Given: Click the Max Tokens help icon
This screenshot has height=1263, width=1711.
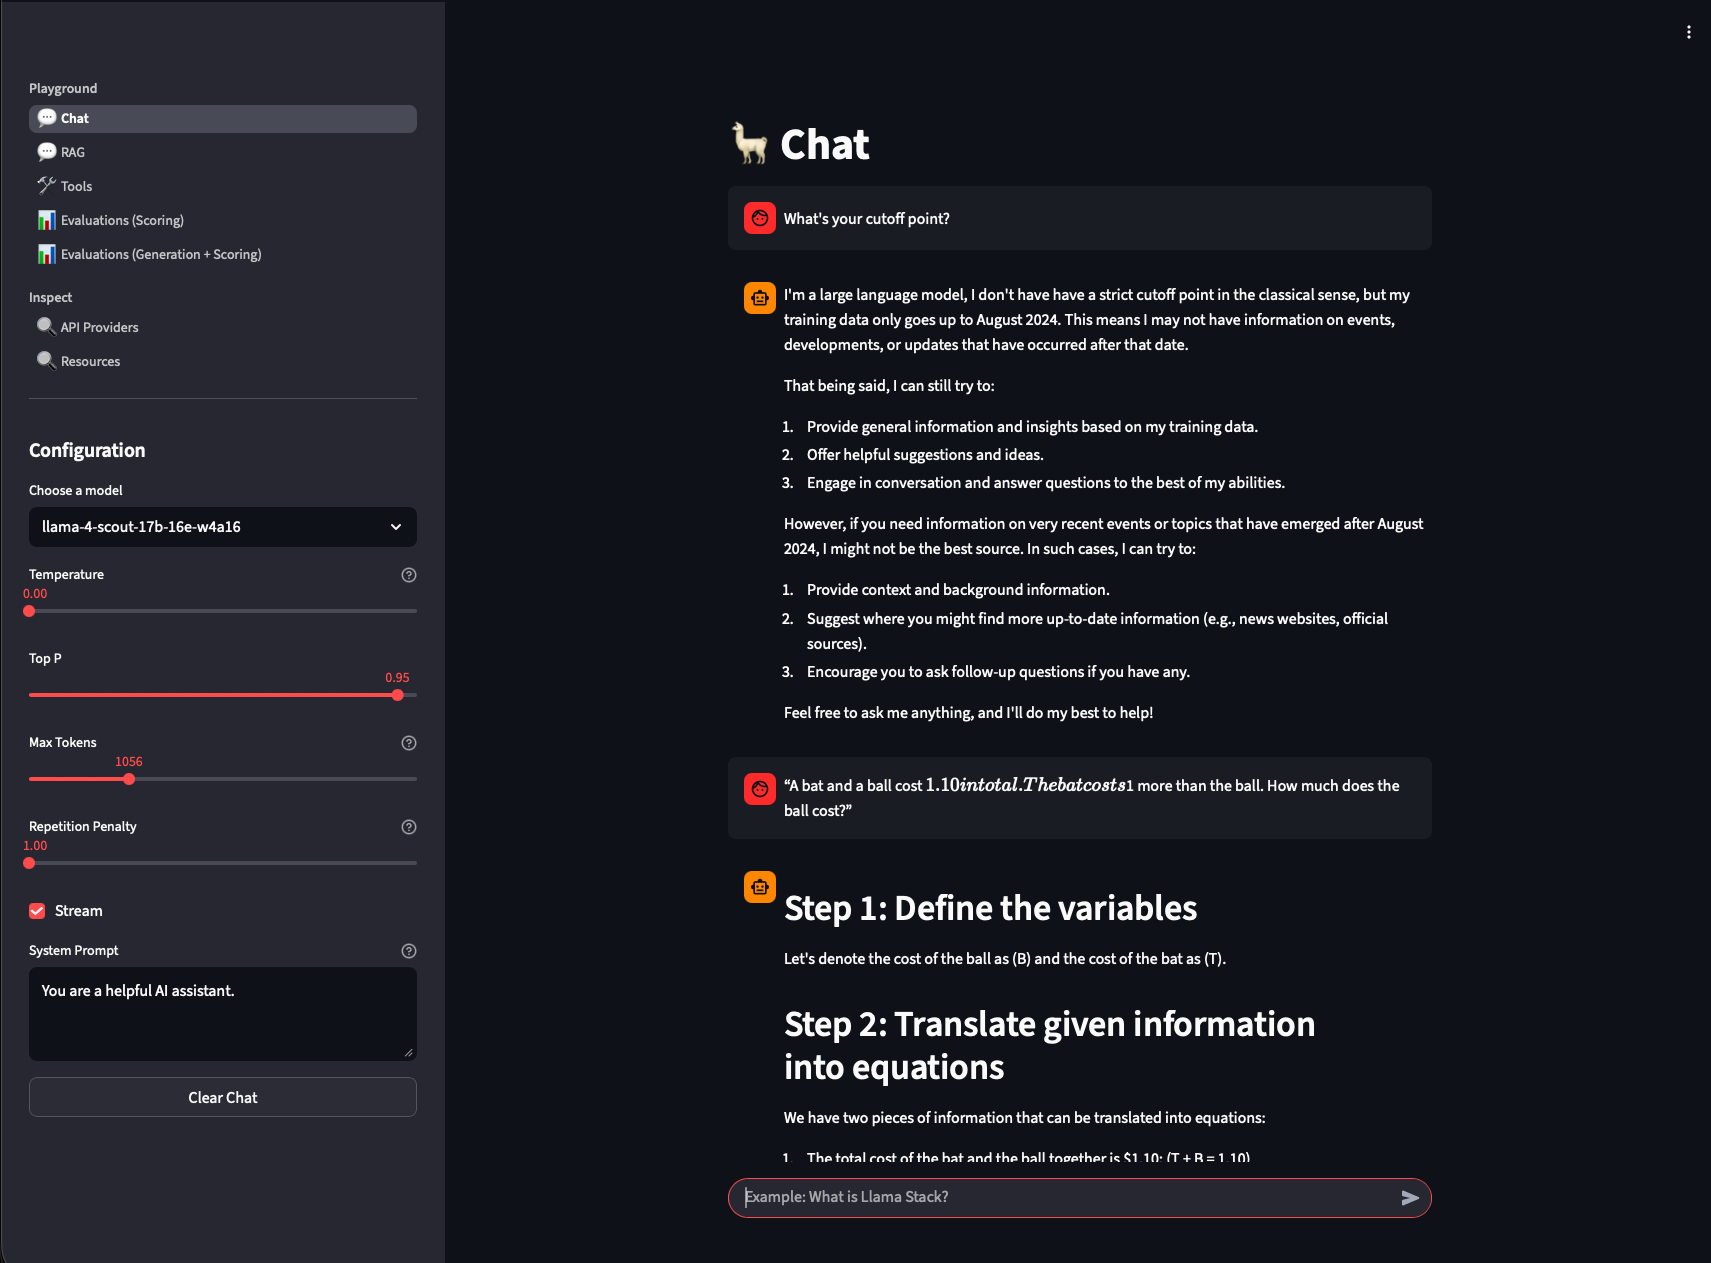Looking at the screenshot, I should (408, 743).
